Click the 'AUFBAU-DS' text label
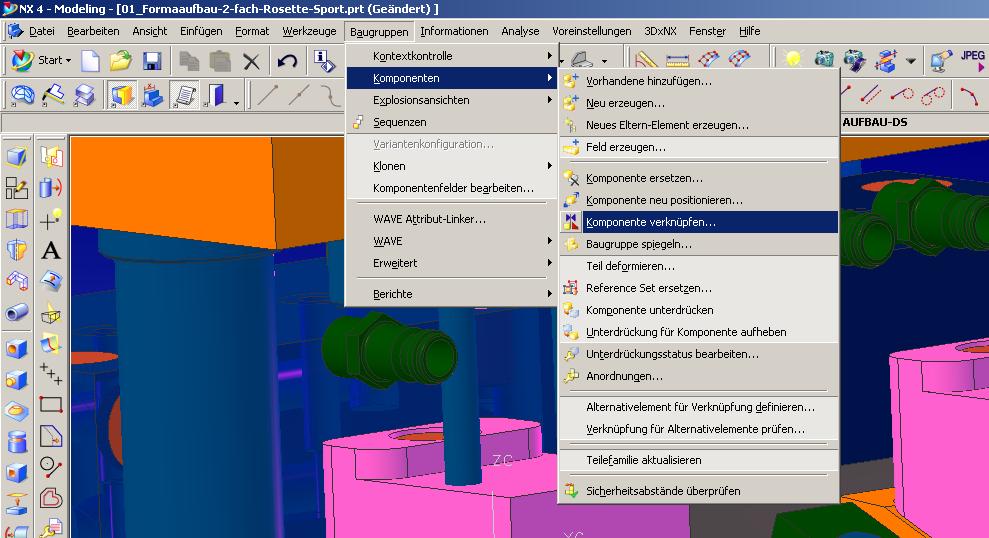The height and width of the screenshot is (538, 989). point(875,122)
